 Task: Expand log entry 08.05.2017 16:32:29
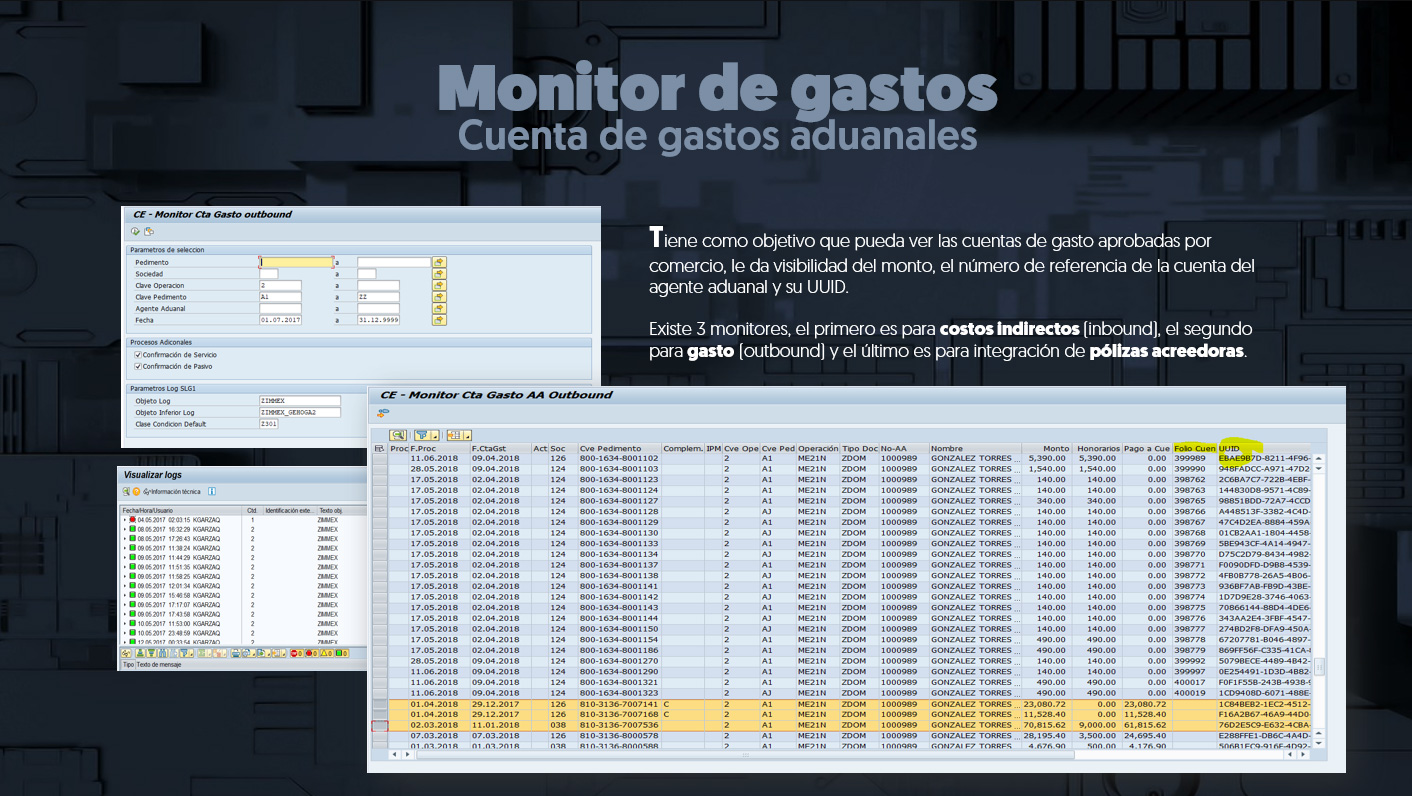pyautogui.click(x=125, y=529)
